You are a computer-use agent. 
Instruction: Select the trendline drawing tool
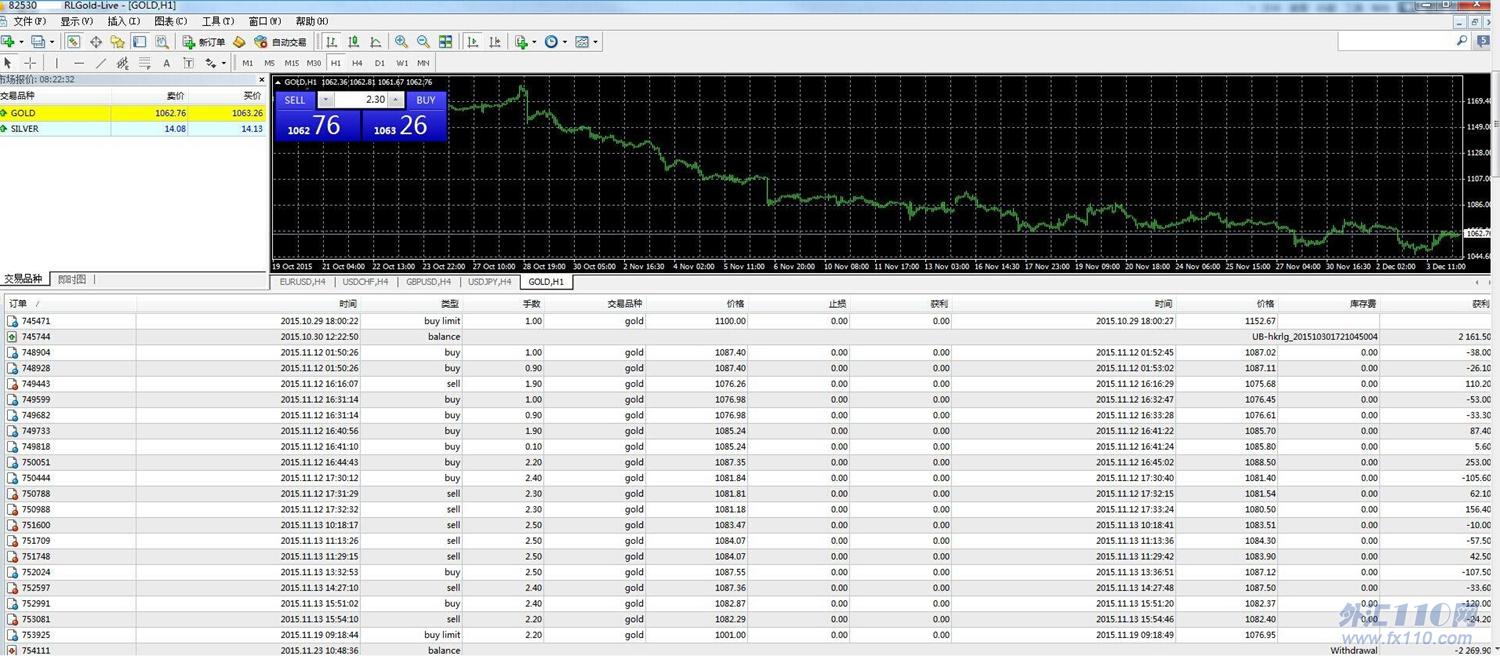[x=101, y=63]
